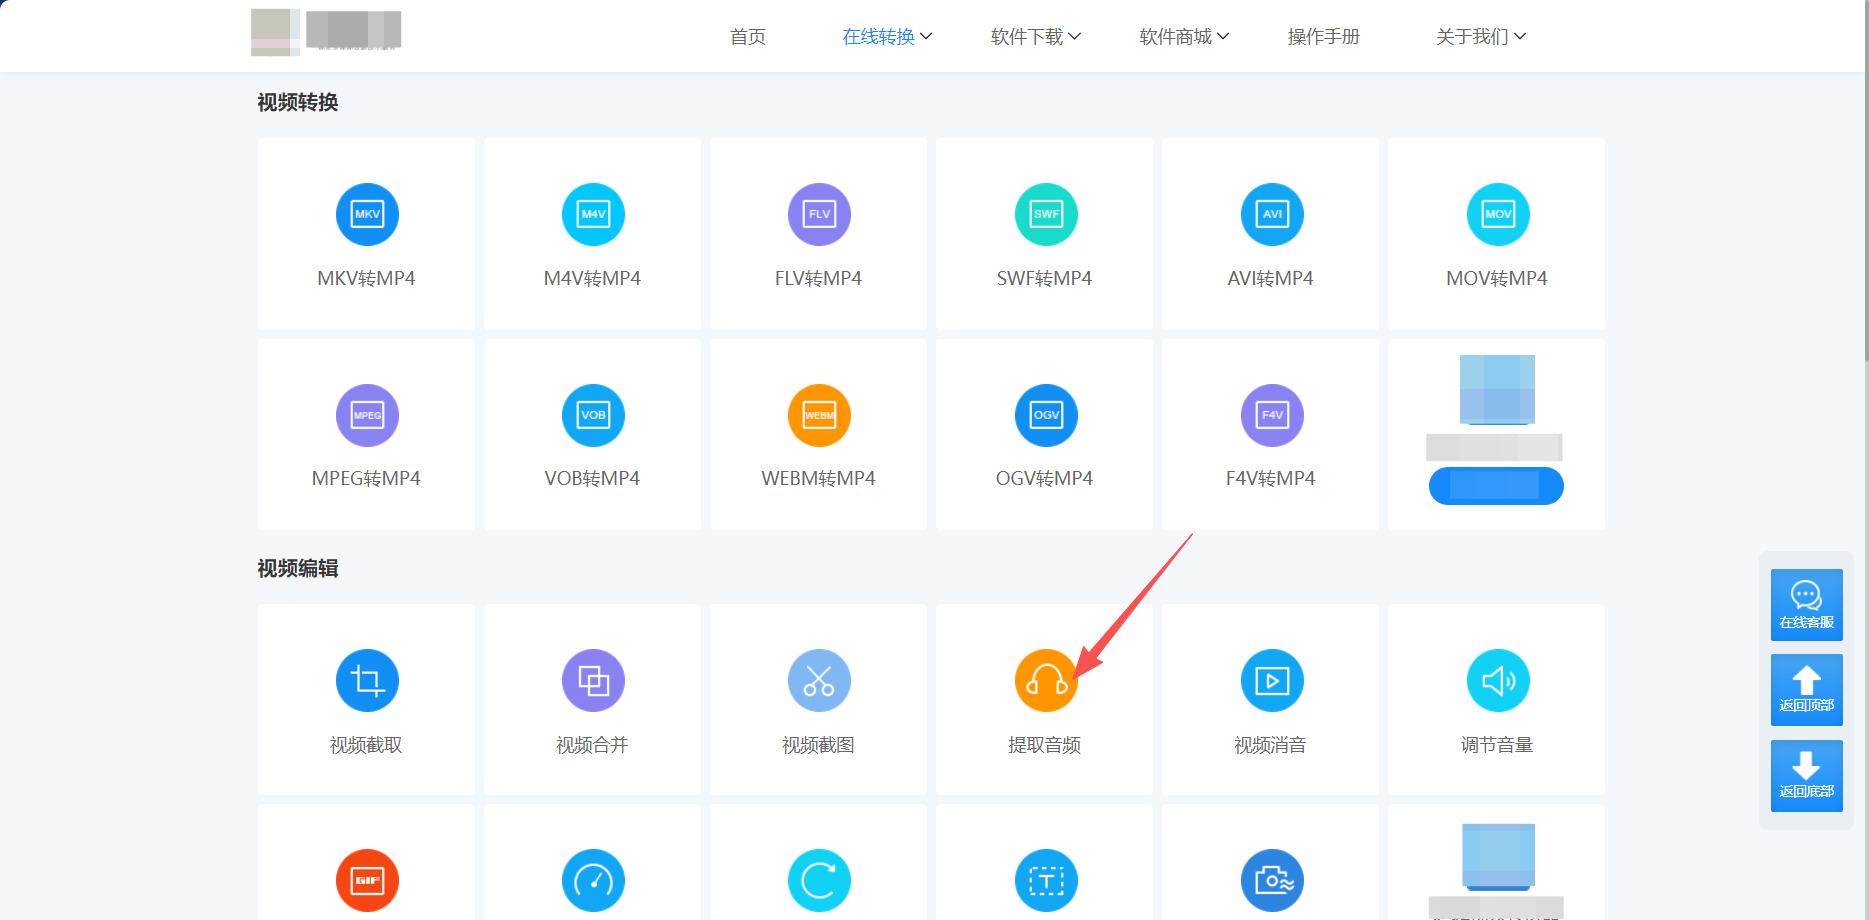Click the AVI转MP4 icon
This screenshot has height=920, width=1869.
coord(1272,214)
